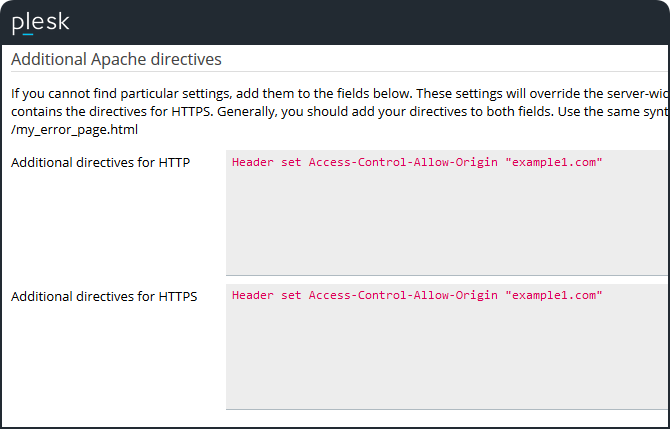This screenshot has width=670, height=429.
Task: Click 'Access-Control-Allow-Origin' in the HTTP field
Action: tap(402, 161)
